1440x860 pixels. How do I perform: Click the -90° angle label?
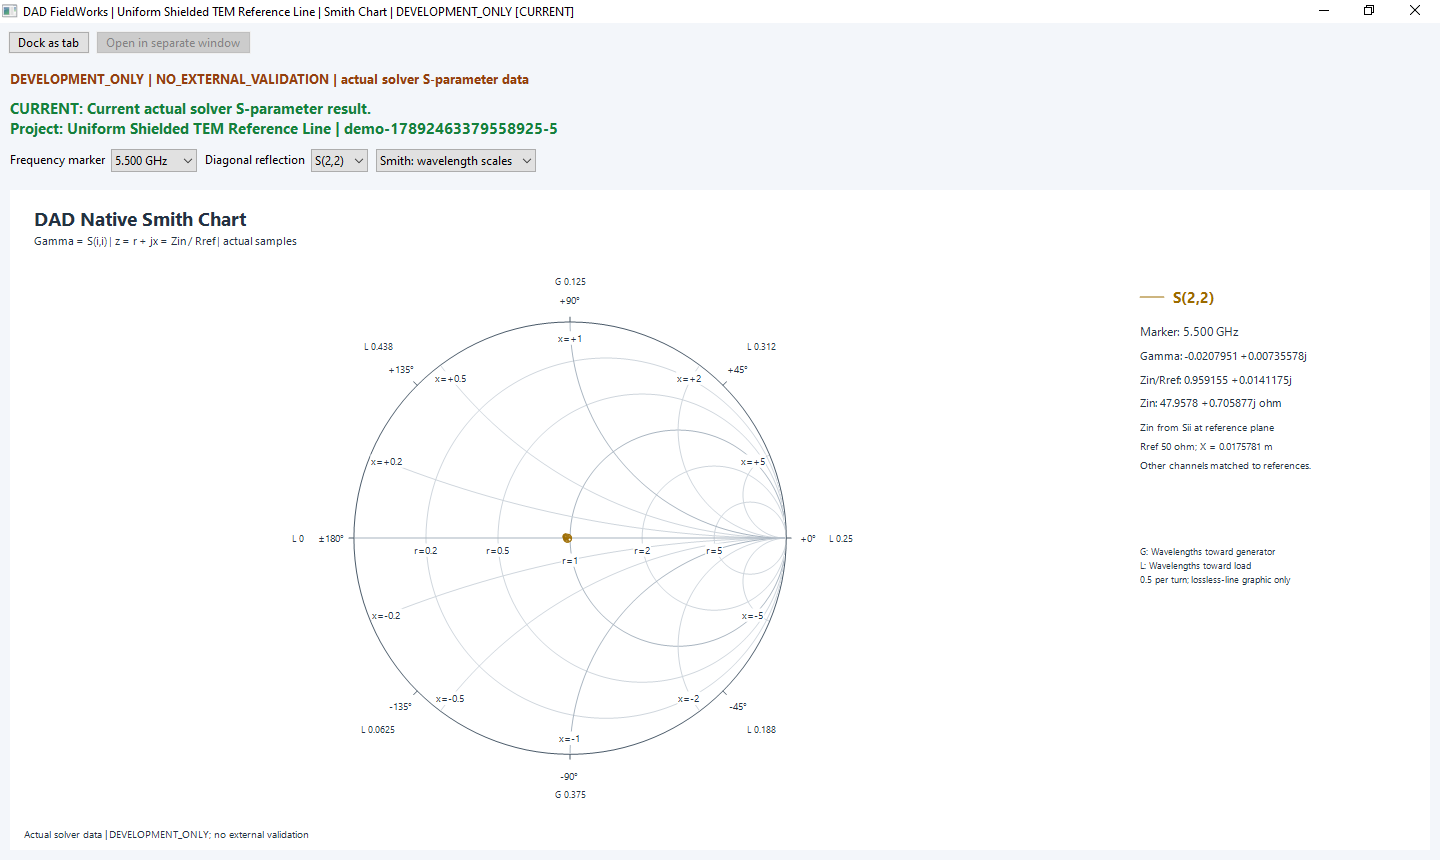[569, 777]
